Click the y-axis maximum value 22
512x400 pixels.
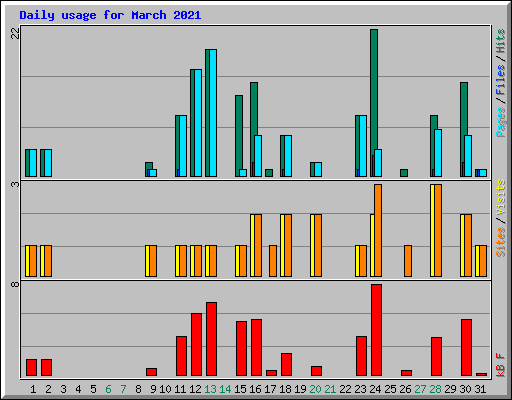pos(15,33)
